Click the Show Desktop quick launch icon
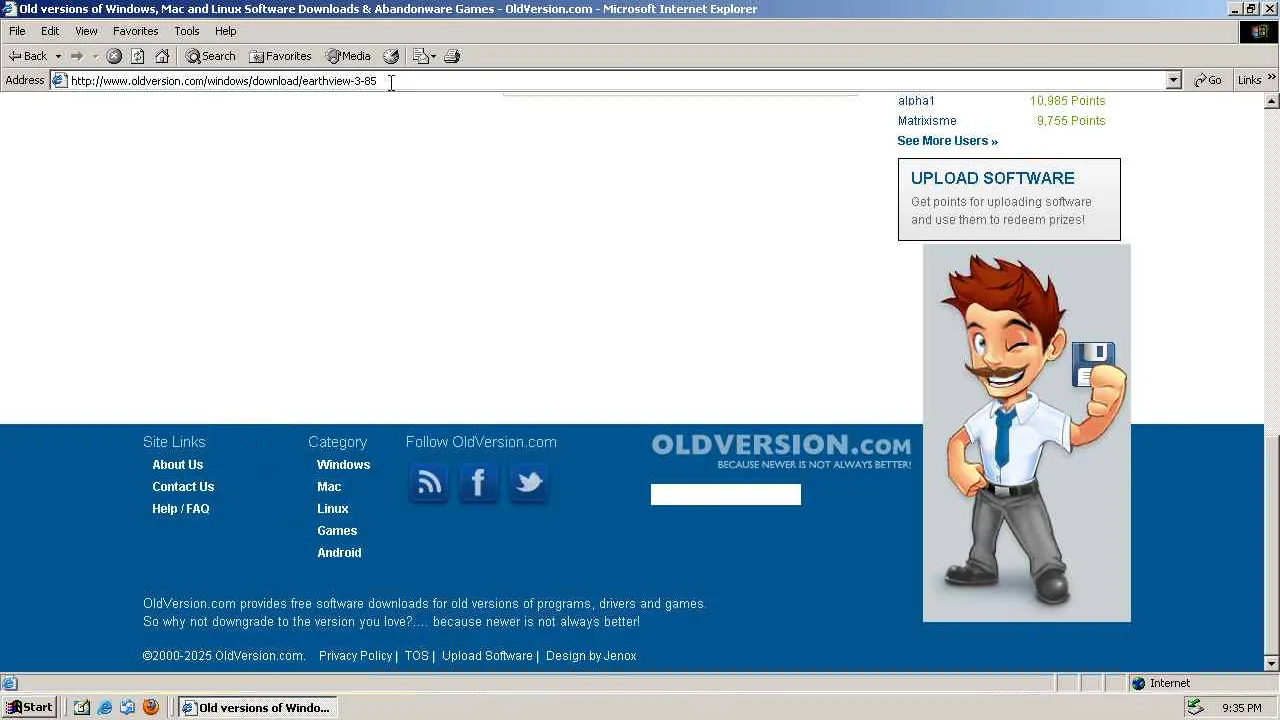 pos(82,707)
